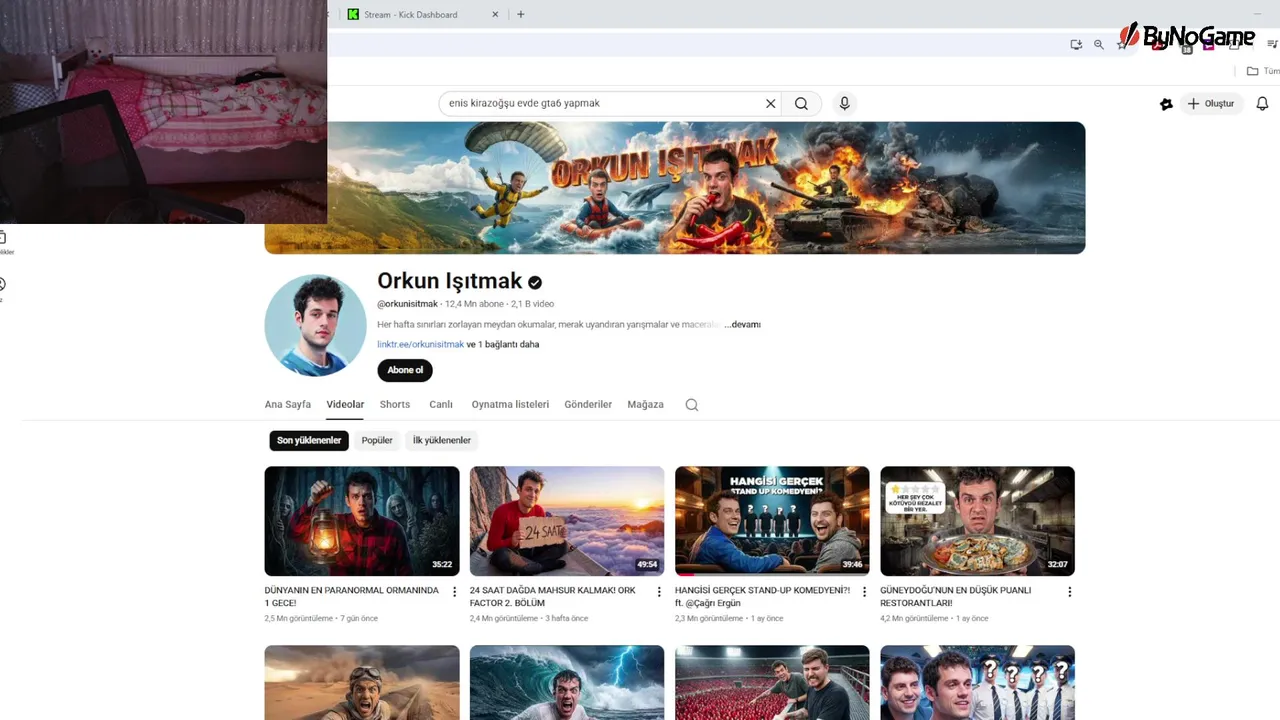The height and width of the screenshot is (720, 1280).
Task: Open the browser media control icon
Action: pyautogui.click(x=1272, y=44)
